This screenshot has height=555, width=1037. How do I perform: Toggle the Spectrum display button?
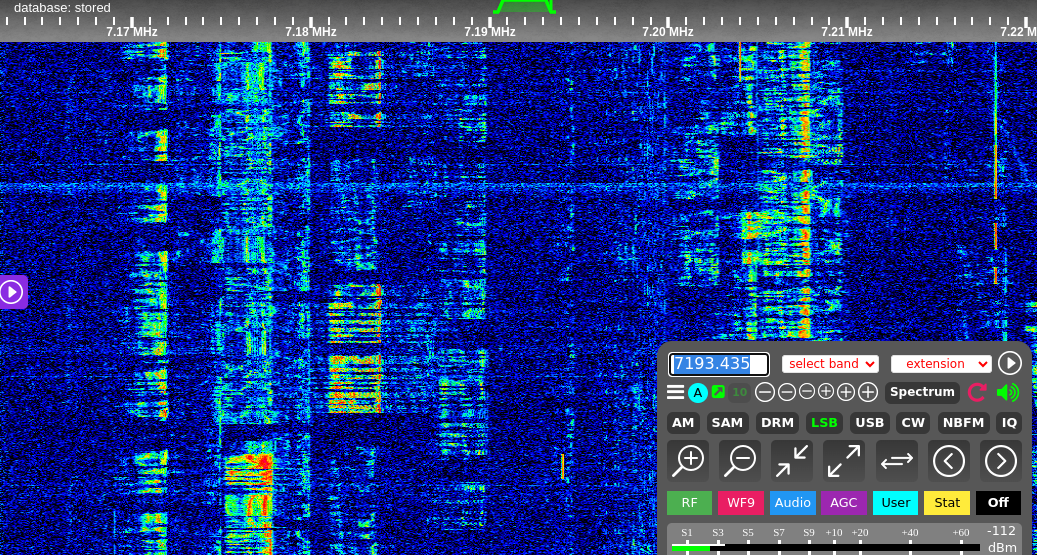tap(922, 393)
